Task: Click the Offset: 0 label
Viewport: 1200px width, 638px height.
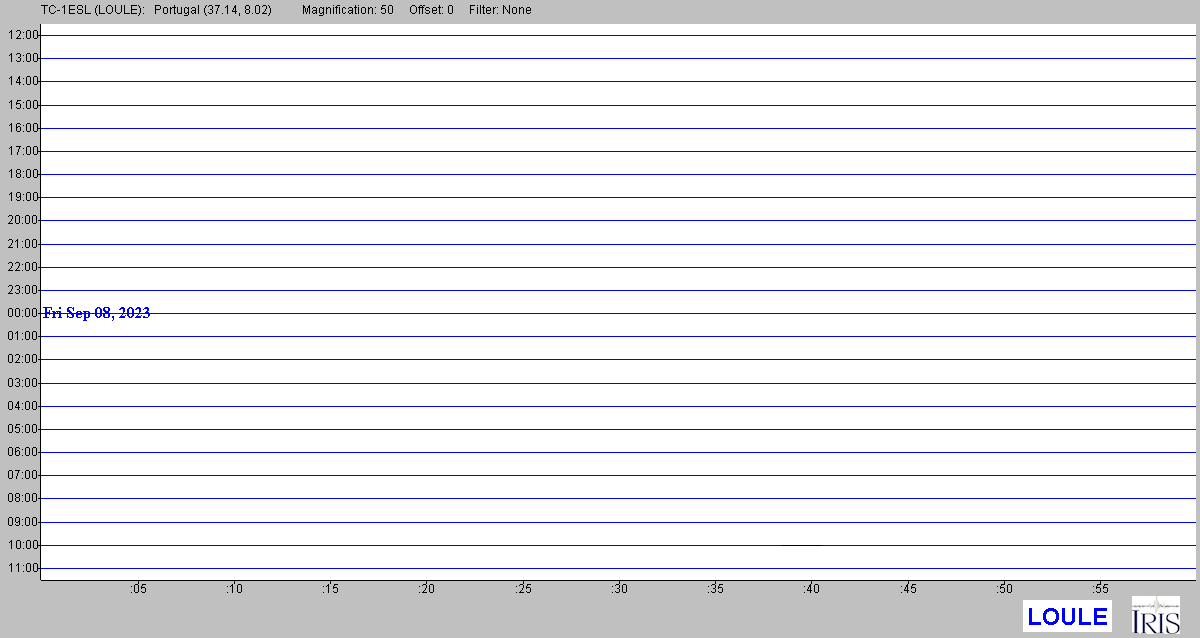Action: (x=431, y=10)
